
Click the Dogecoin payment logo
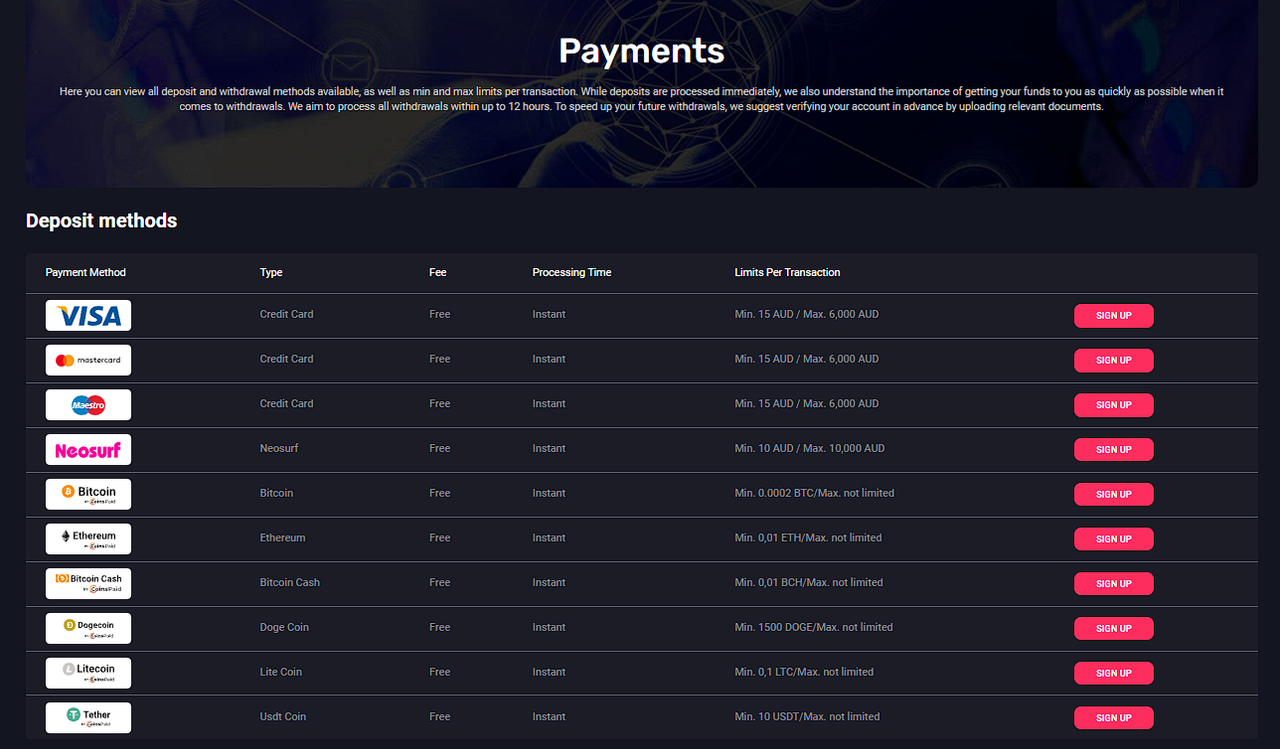[x=88, y=628]
